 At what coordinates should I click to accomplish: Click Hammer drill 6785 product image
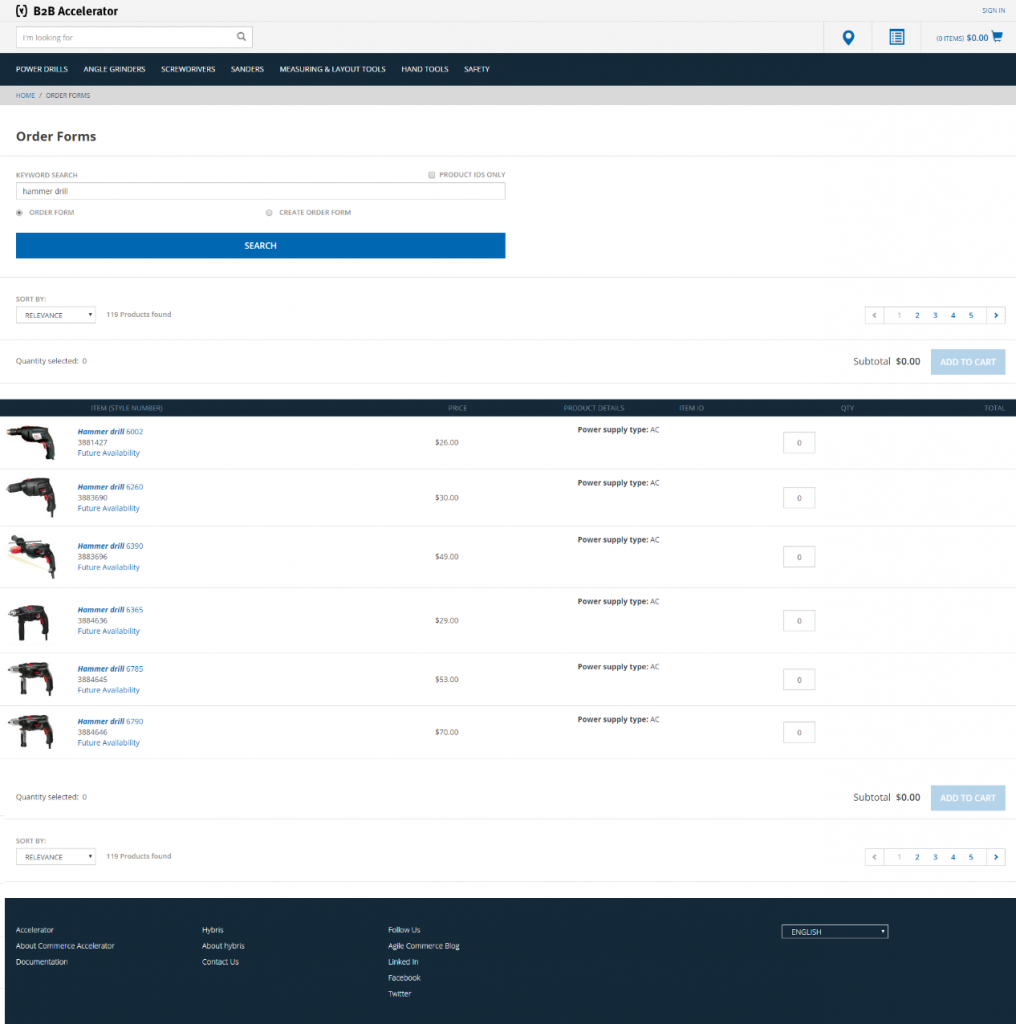(31, 678)
